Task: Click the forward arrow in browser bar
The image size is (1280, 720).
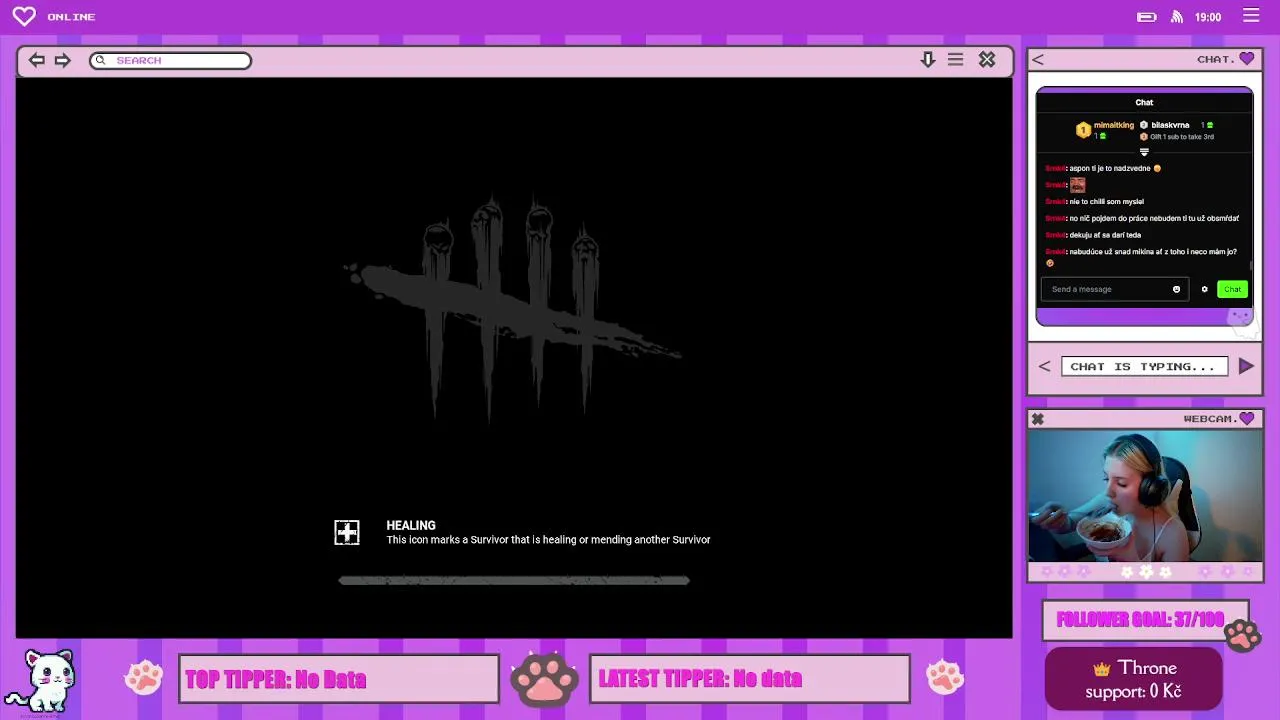Action: point(62,60)
